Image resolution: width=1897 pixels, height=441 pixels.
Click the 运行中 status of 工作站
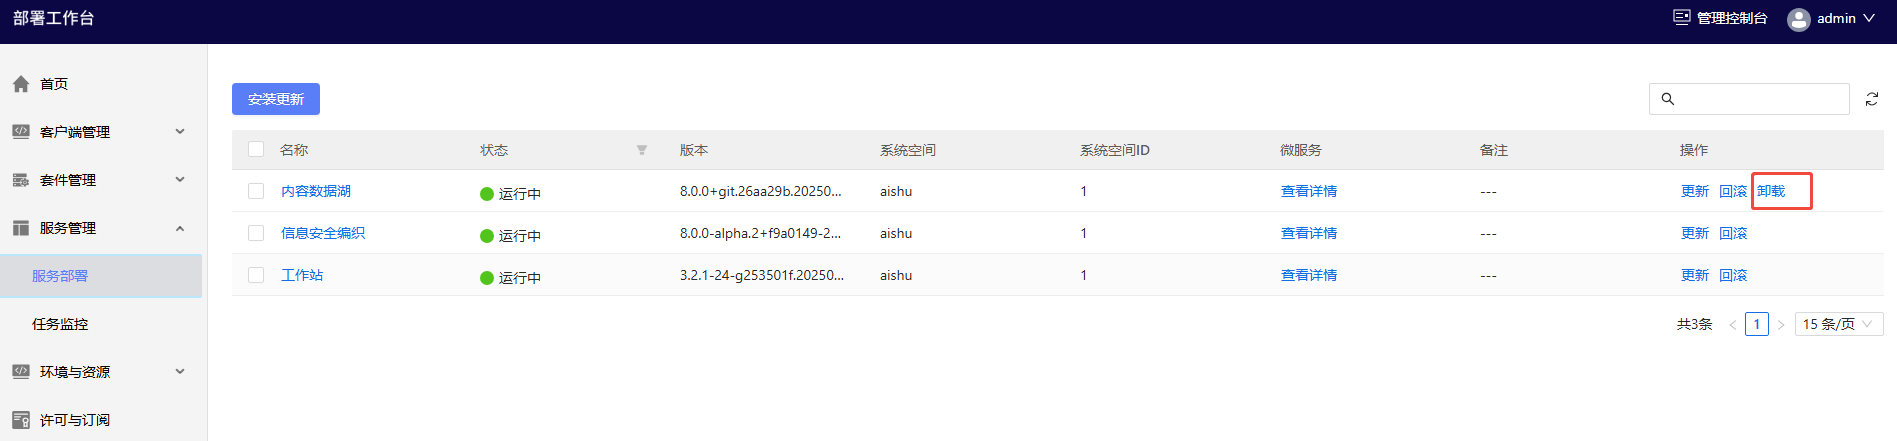pos(510,277)
